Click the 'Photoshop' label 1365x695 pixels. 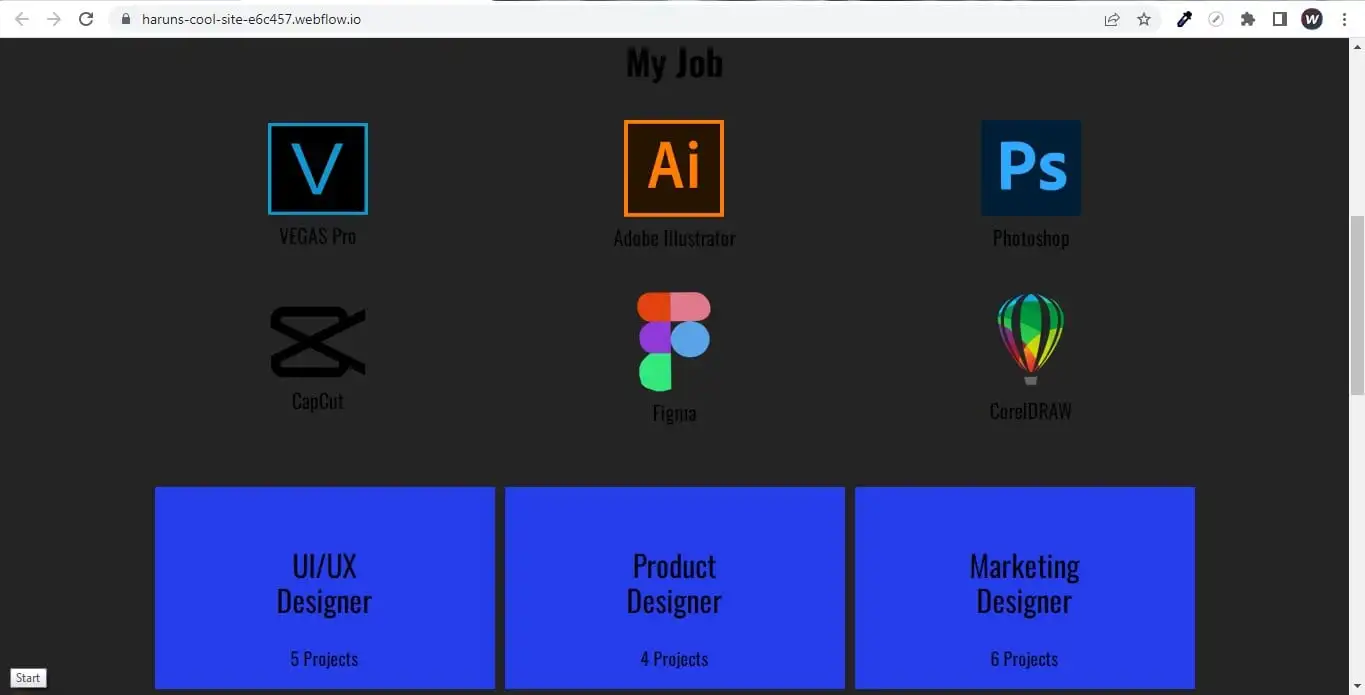1031,239
